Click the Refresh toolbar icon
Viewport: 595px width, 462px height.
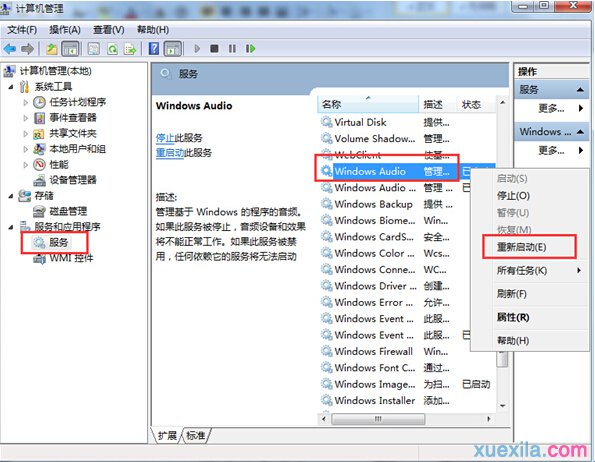coord(112,49)
